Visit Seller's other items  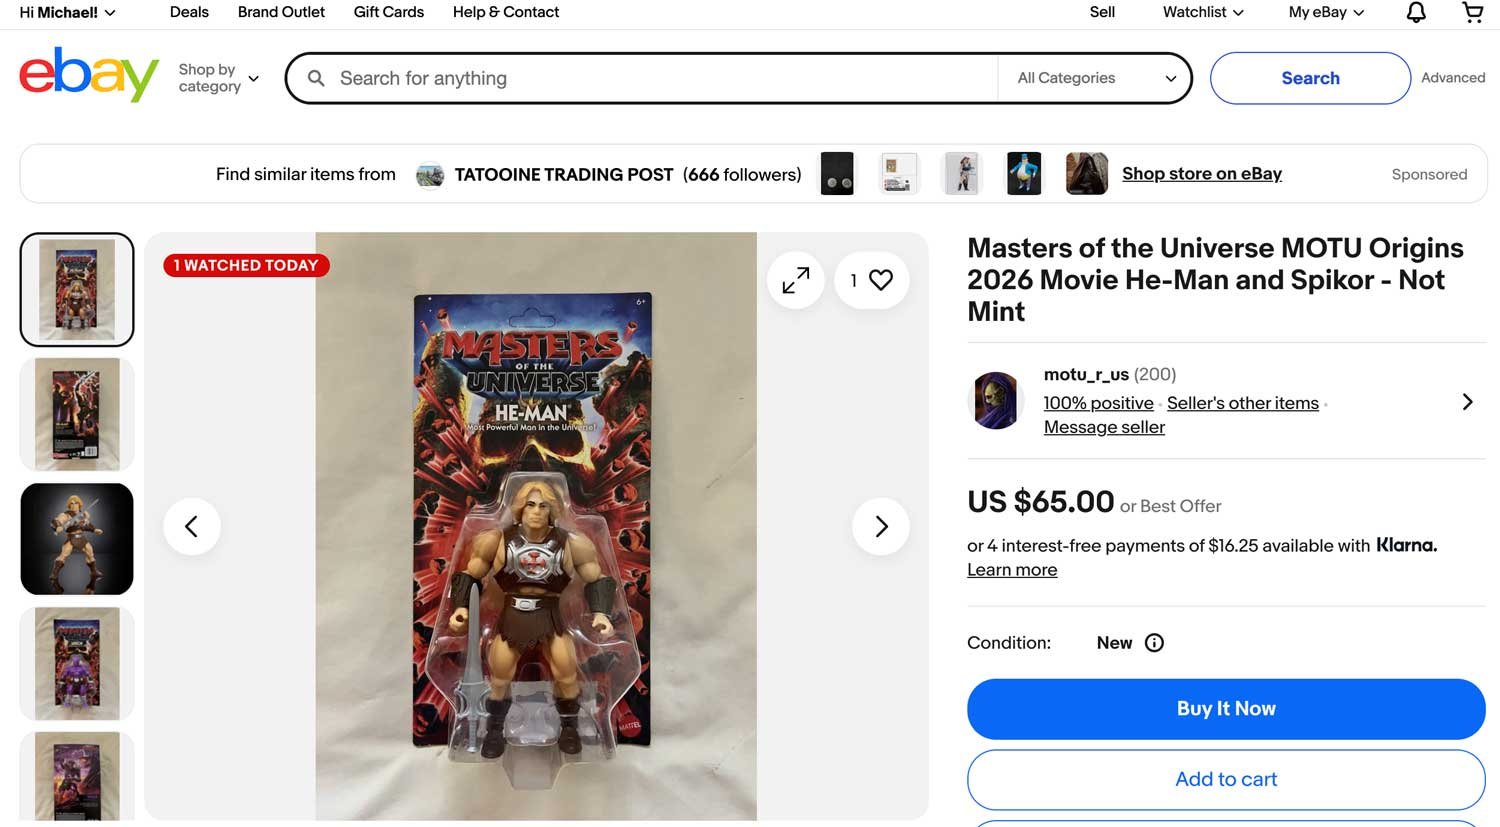[x=1242, y=403]
